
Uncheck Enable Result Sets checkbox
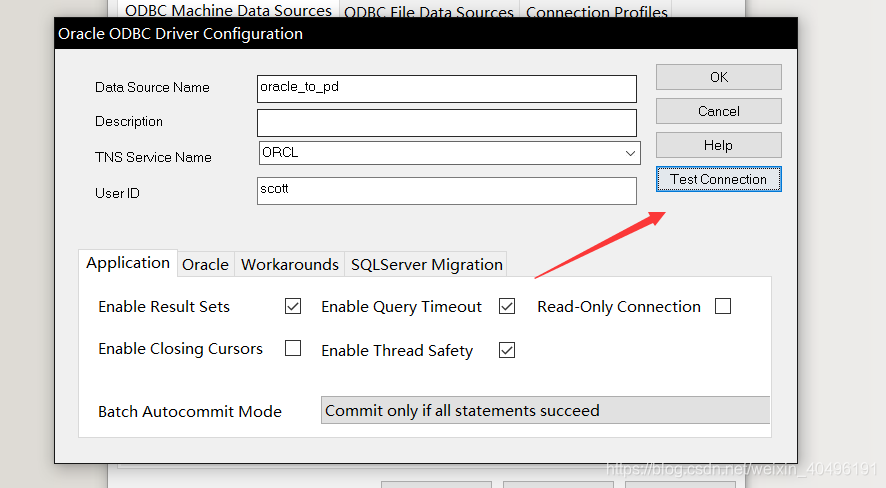(293, 306)
